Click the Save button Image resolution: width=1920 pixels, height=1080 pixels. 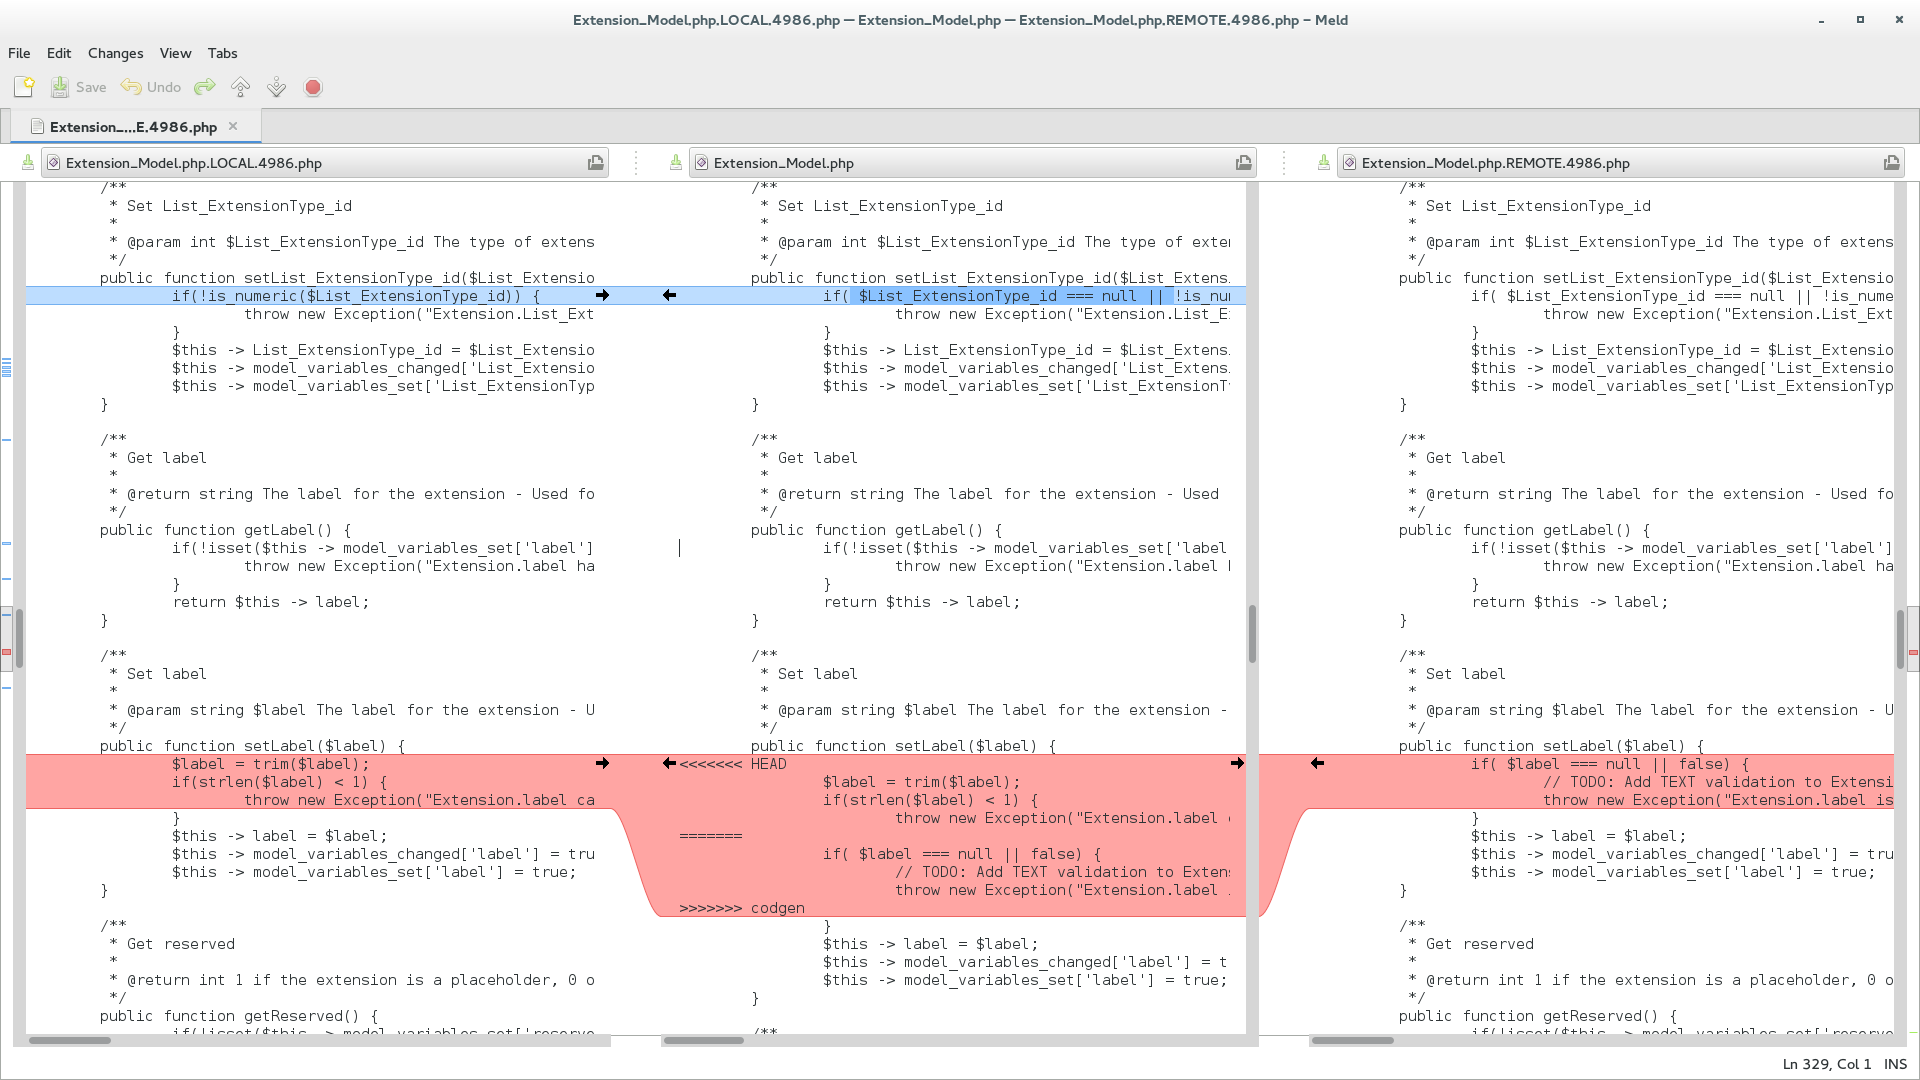point(79,87)
